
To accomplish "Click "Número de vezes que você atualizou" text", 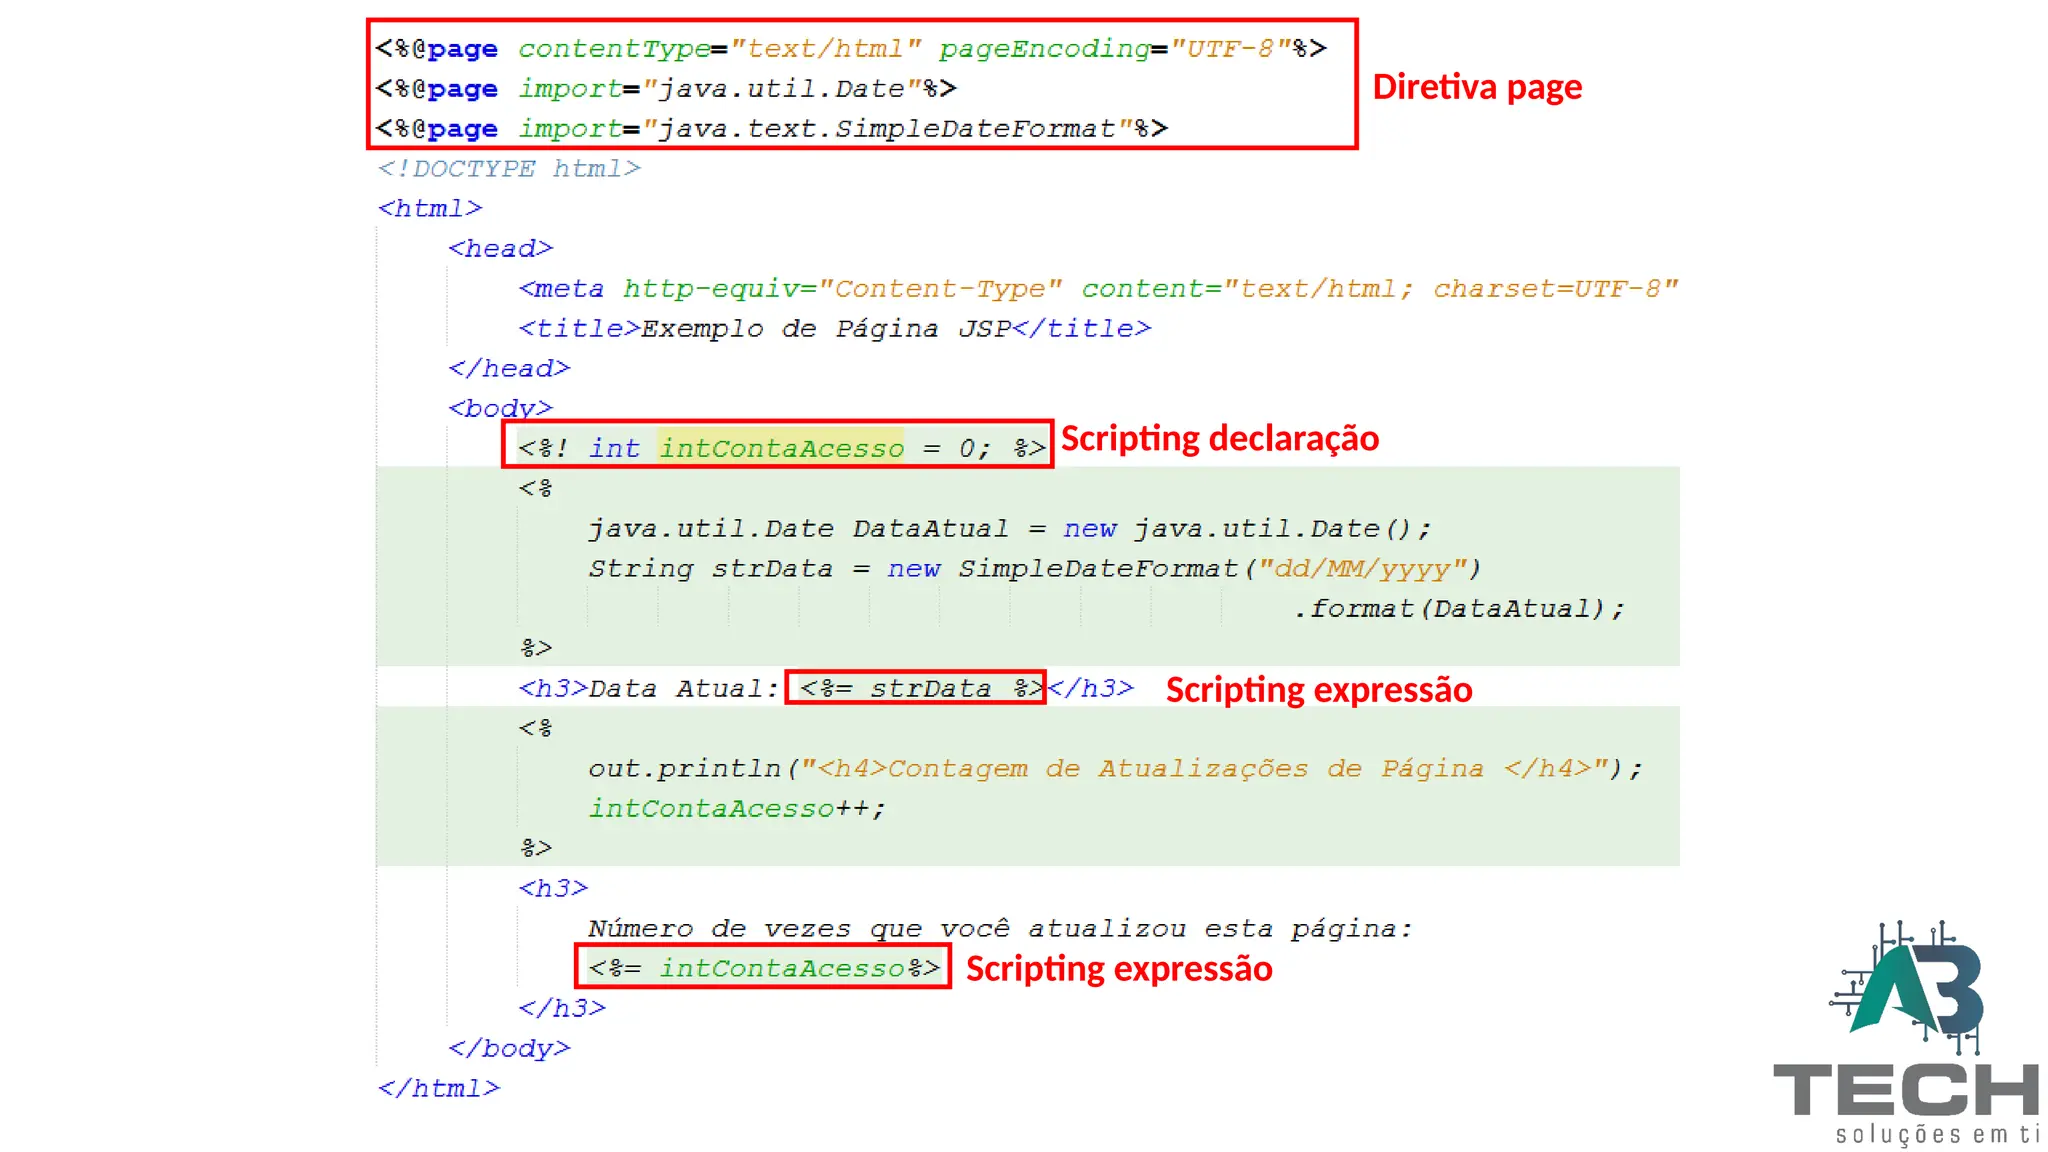I will [x=887, y=929].
